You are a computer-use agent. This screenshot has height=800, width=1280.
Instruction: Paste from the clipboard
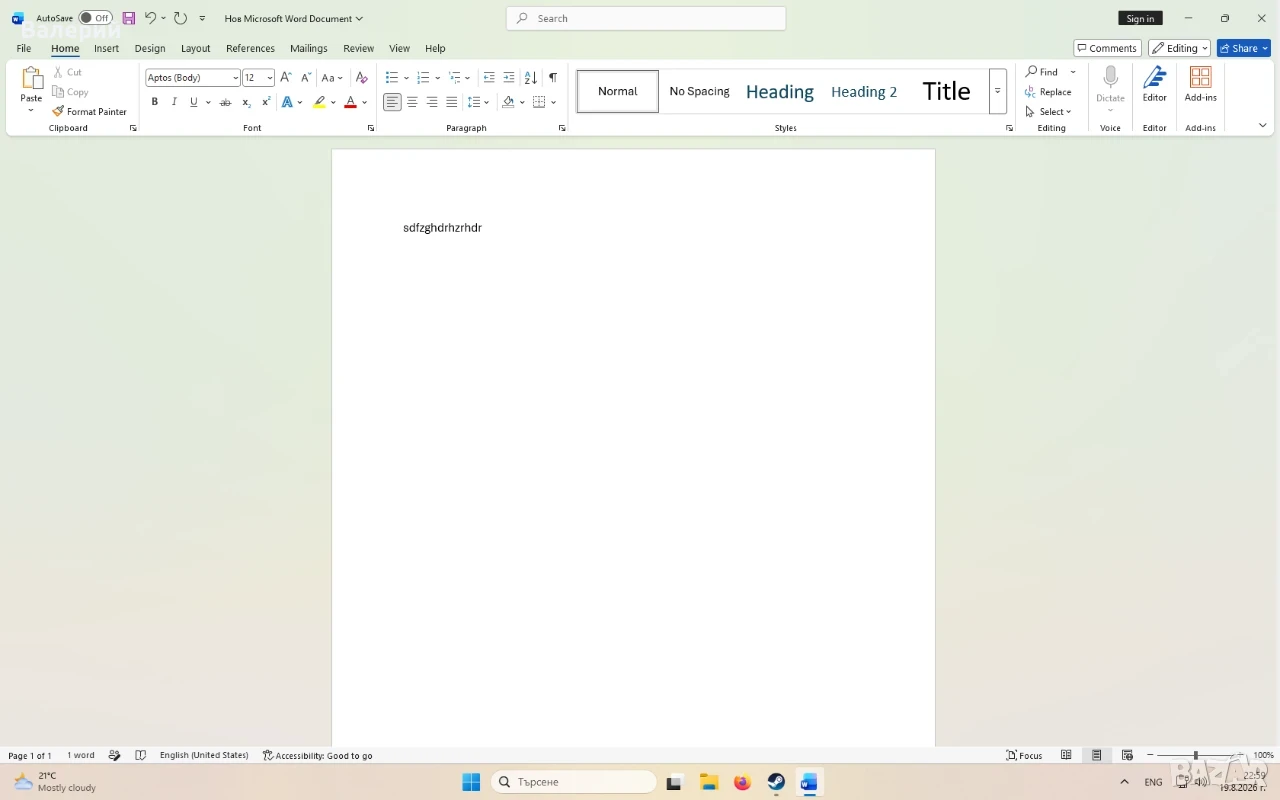pos(31,84)
